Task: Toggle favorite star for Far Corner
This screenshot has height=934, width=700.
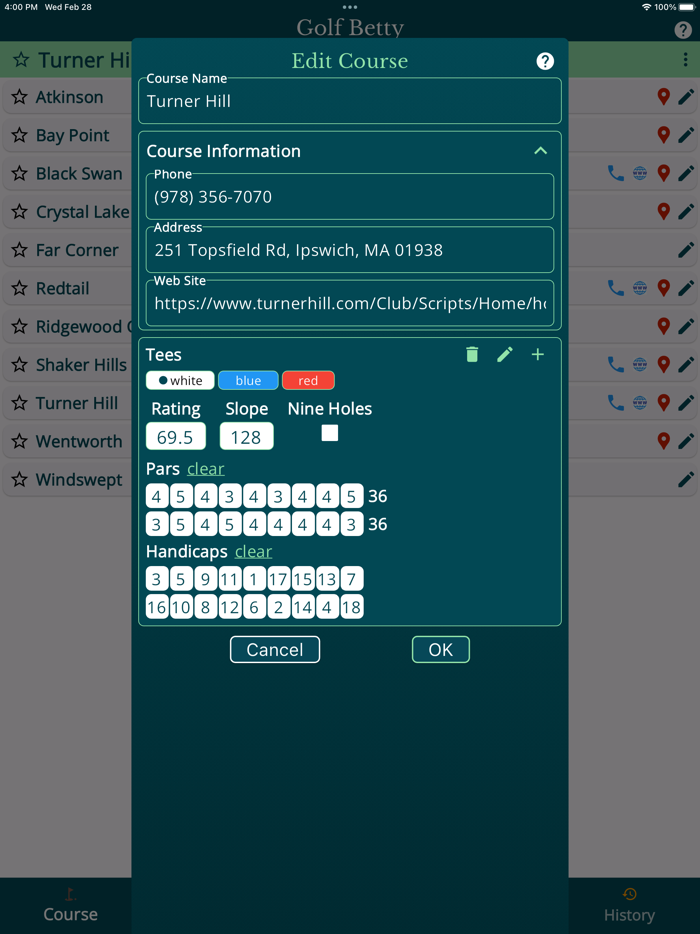Action: 20,250
